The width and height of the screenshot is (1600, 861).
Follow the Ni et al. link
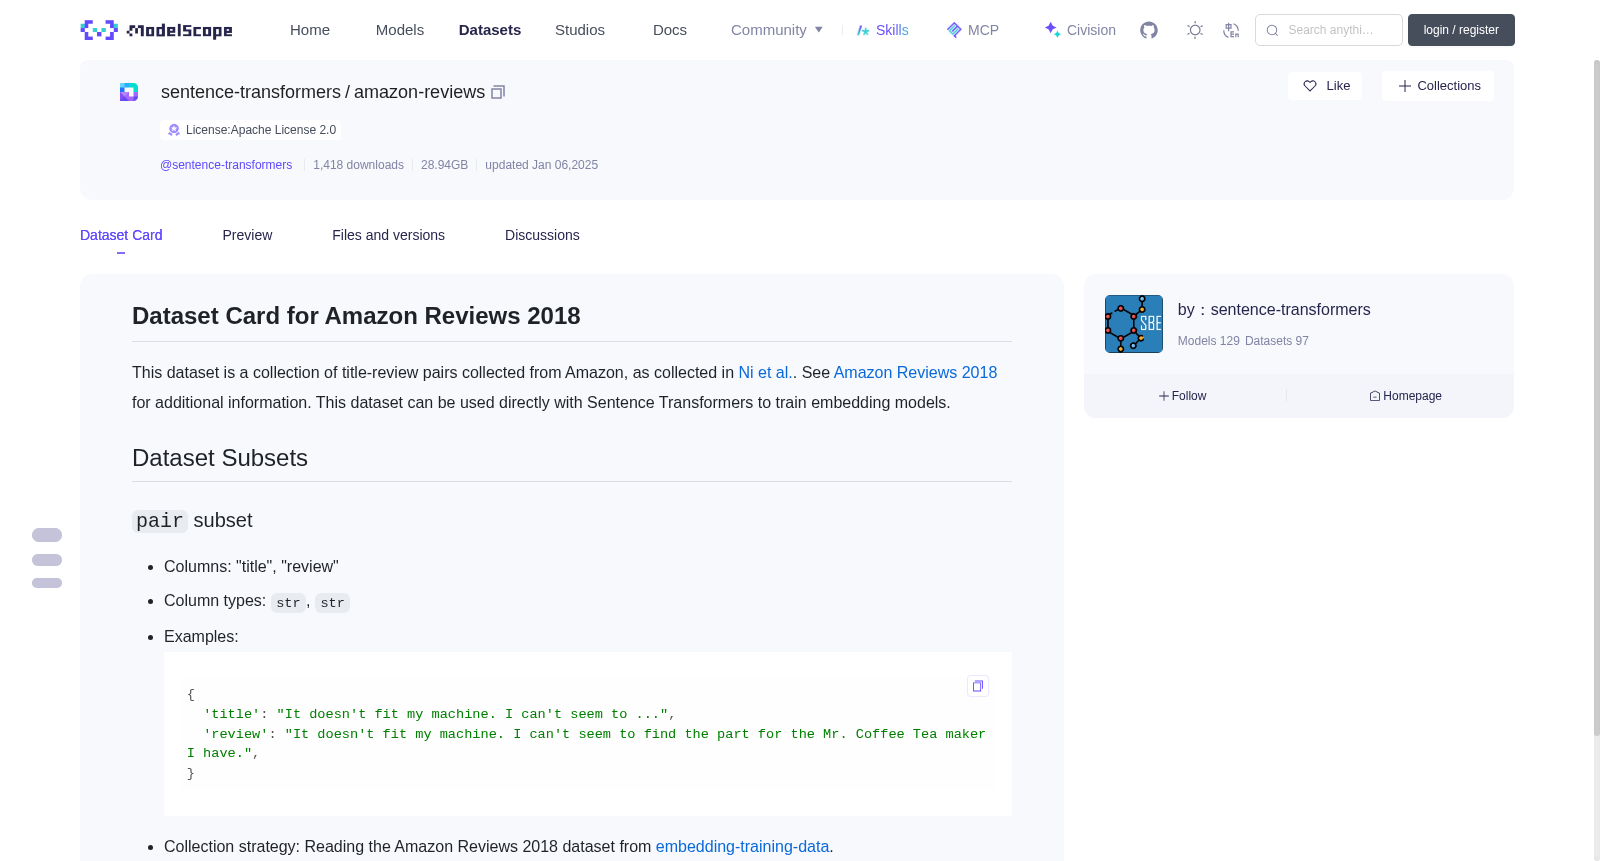765,372
